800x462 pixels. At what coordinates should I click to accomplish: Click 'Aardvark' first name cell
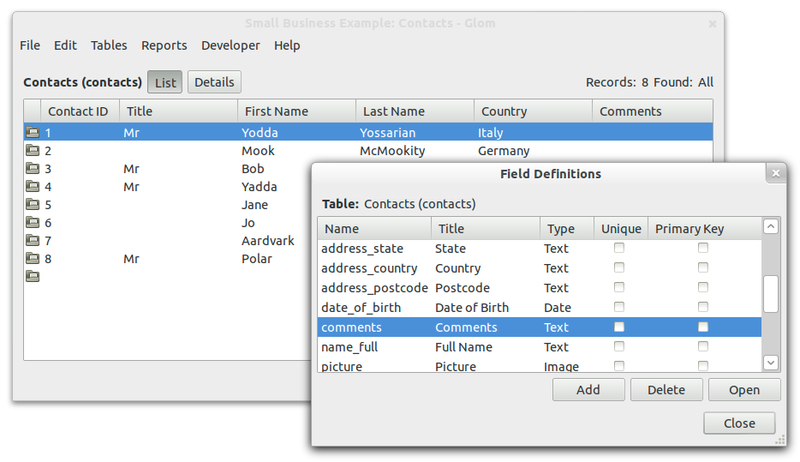[x=268, y=241]
